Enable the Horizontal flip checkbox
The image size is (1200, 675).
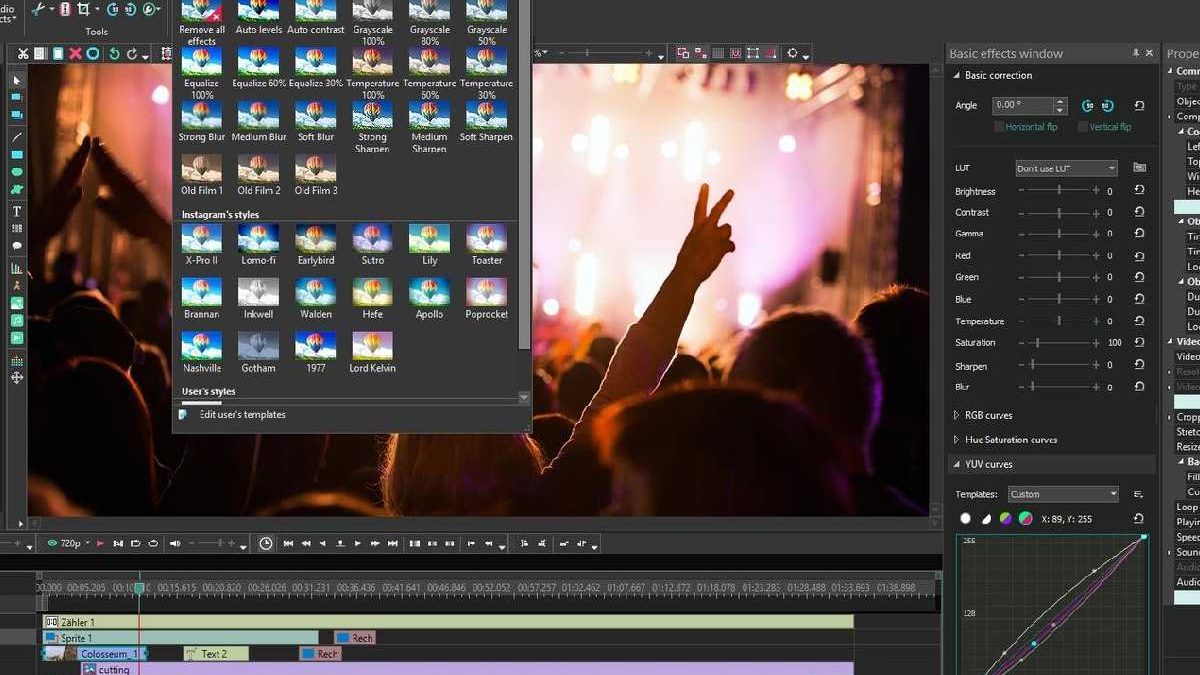click(1000, 127)
